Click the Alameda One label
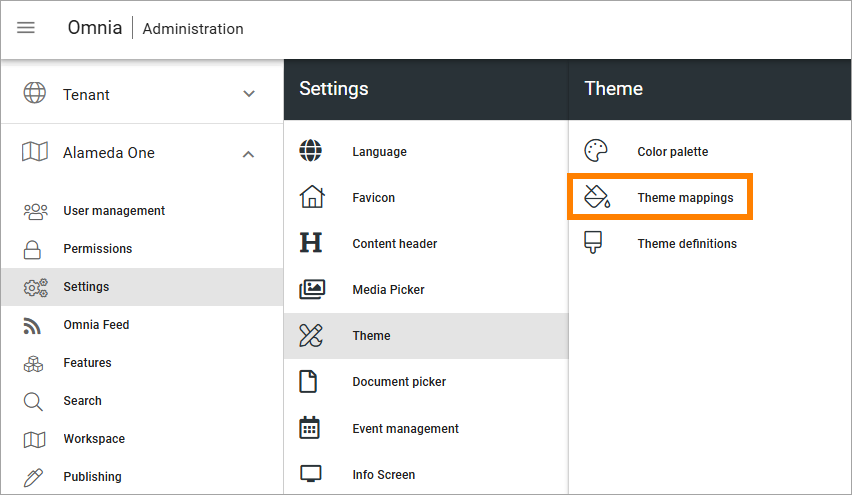The image size is (852, 495). click(x=109, y=153)
